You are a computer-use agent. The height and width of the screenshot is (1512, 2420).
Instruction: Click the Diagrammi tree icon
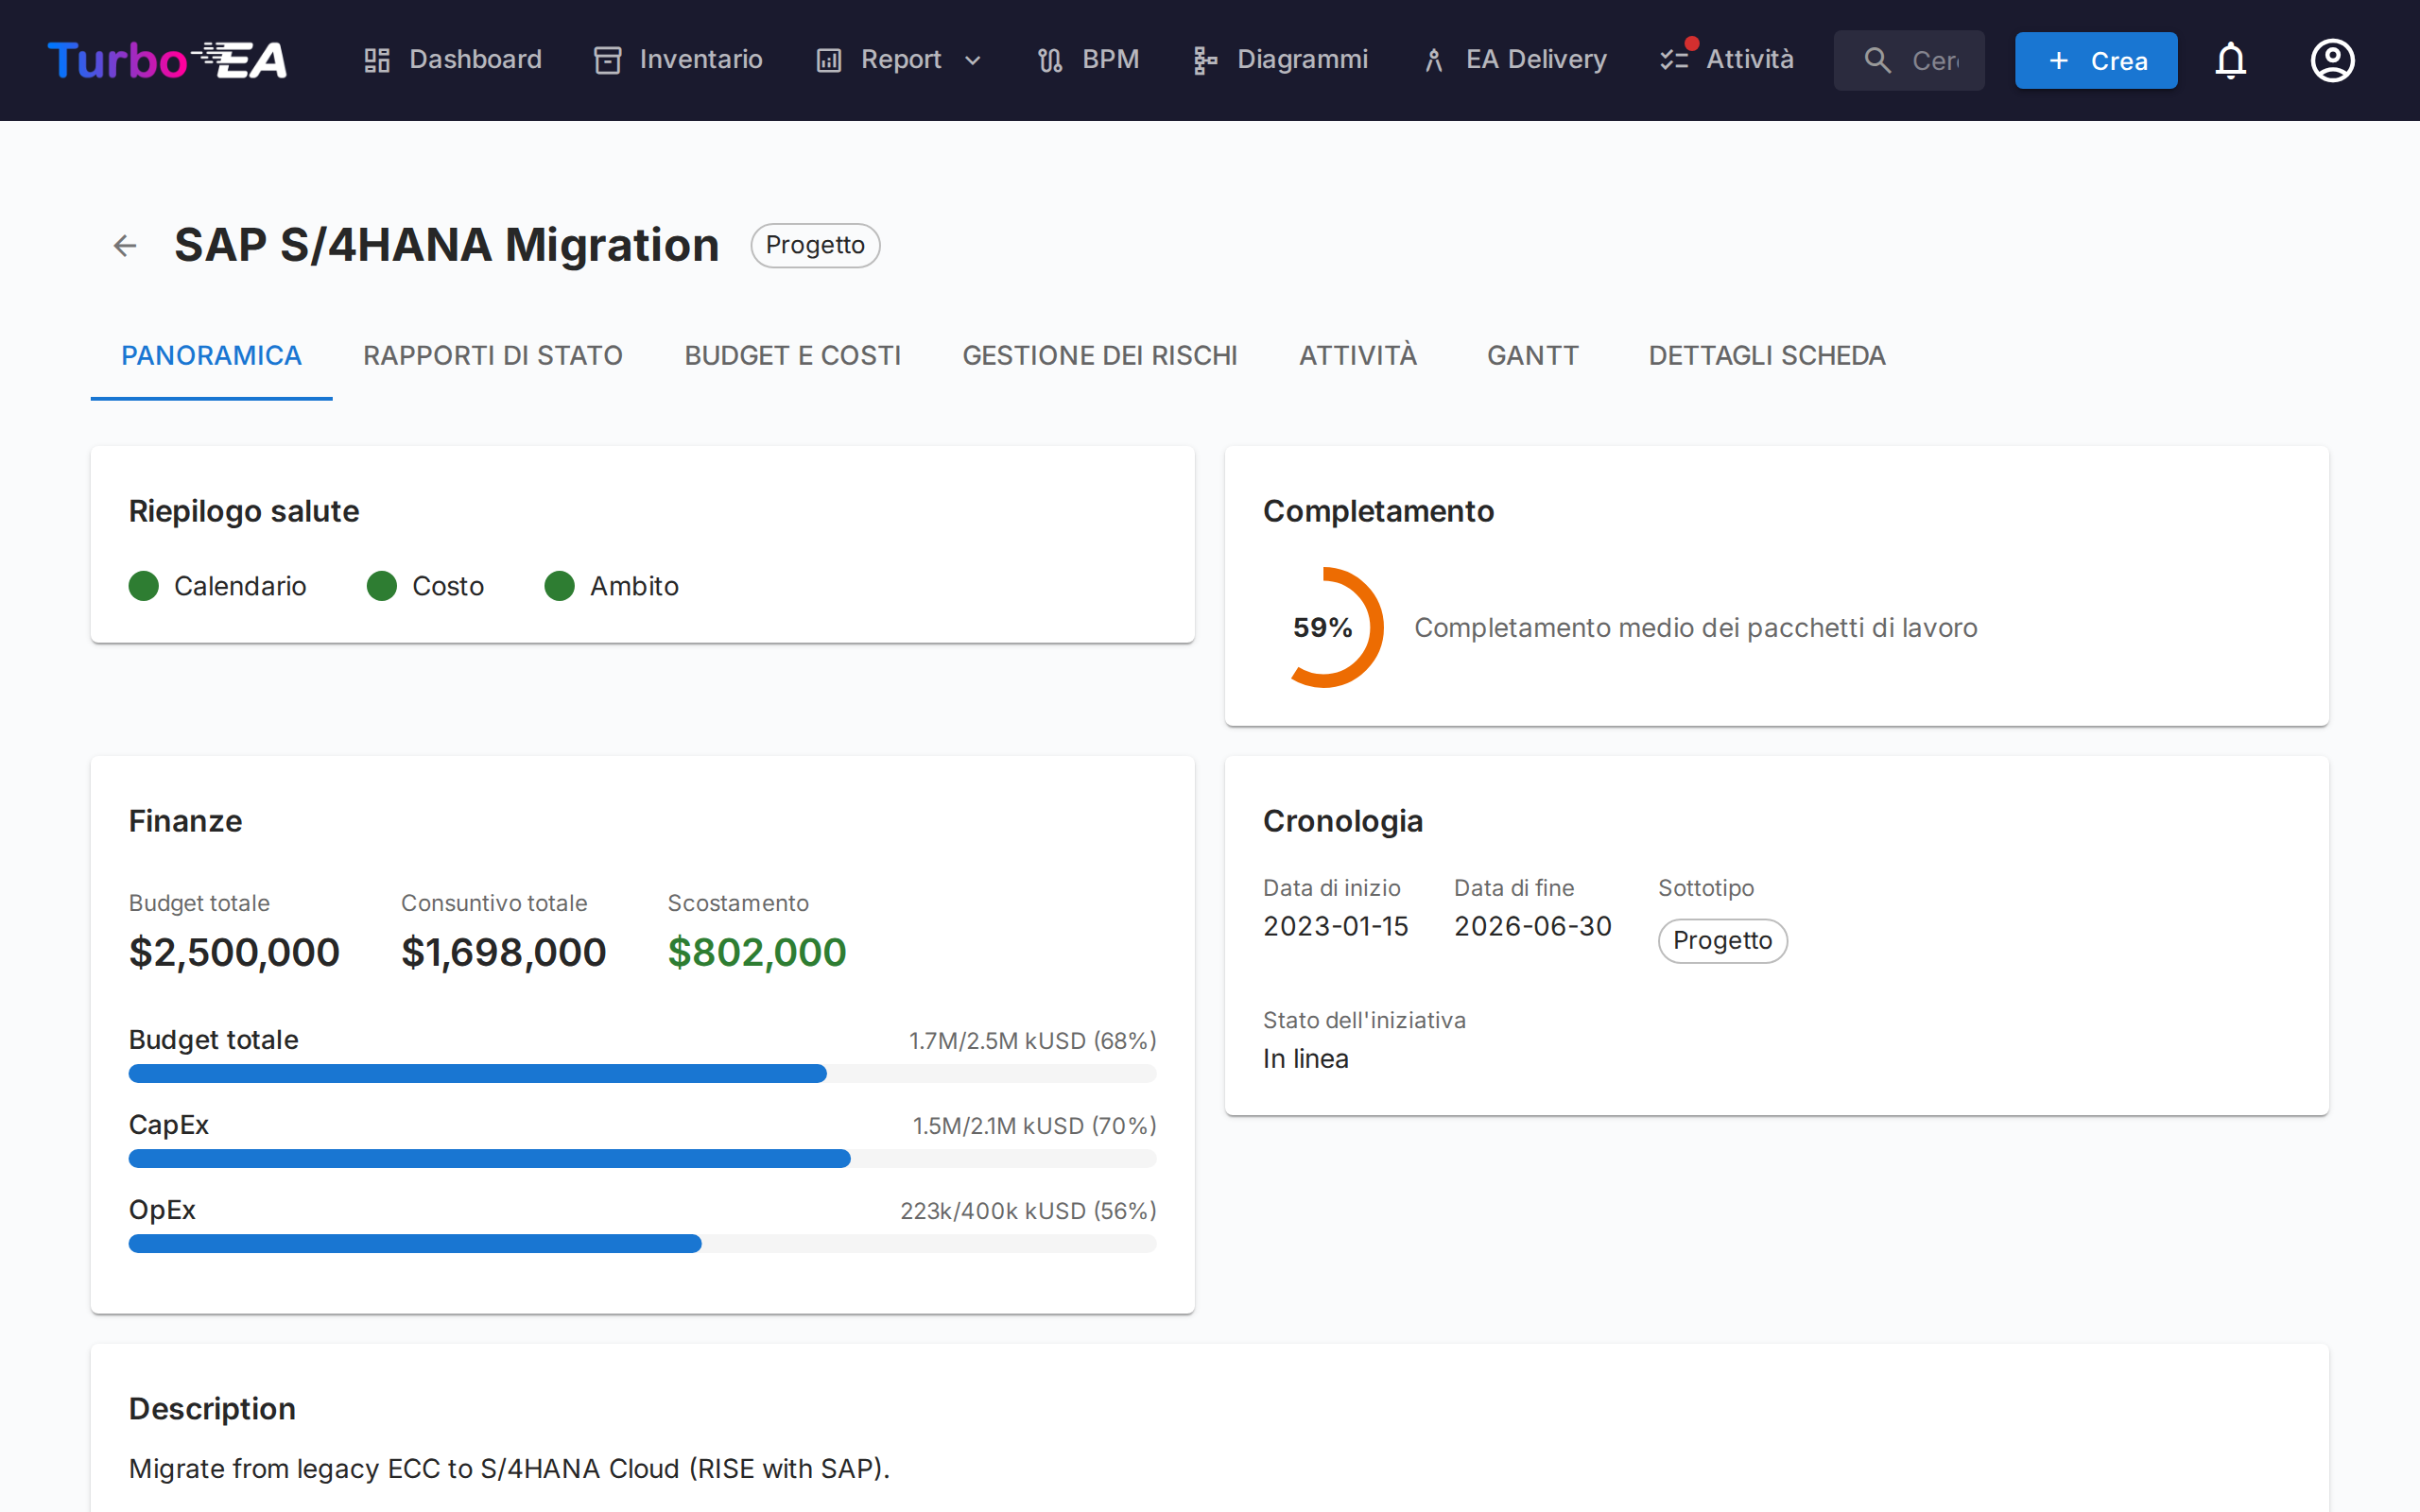(x=1204, y=60)
